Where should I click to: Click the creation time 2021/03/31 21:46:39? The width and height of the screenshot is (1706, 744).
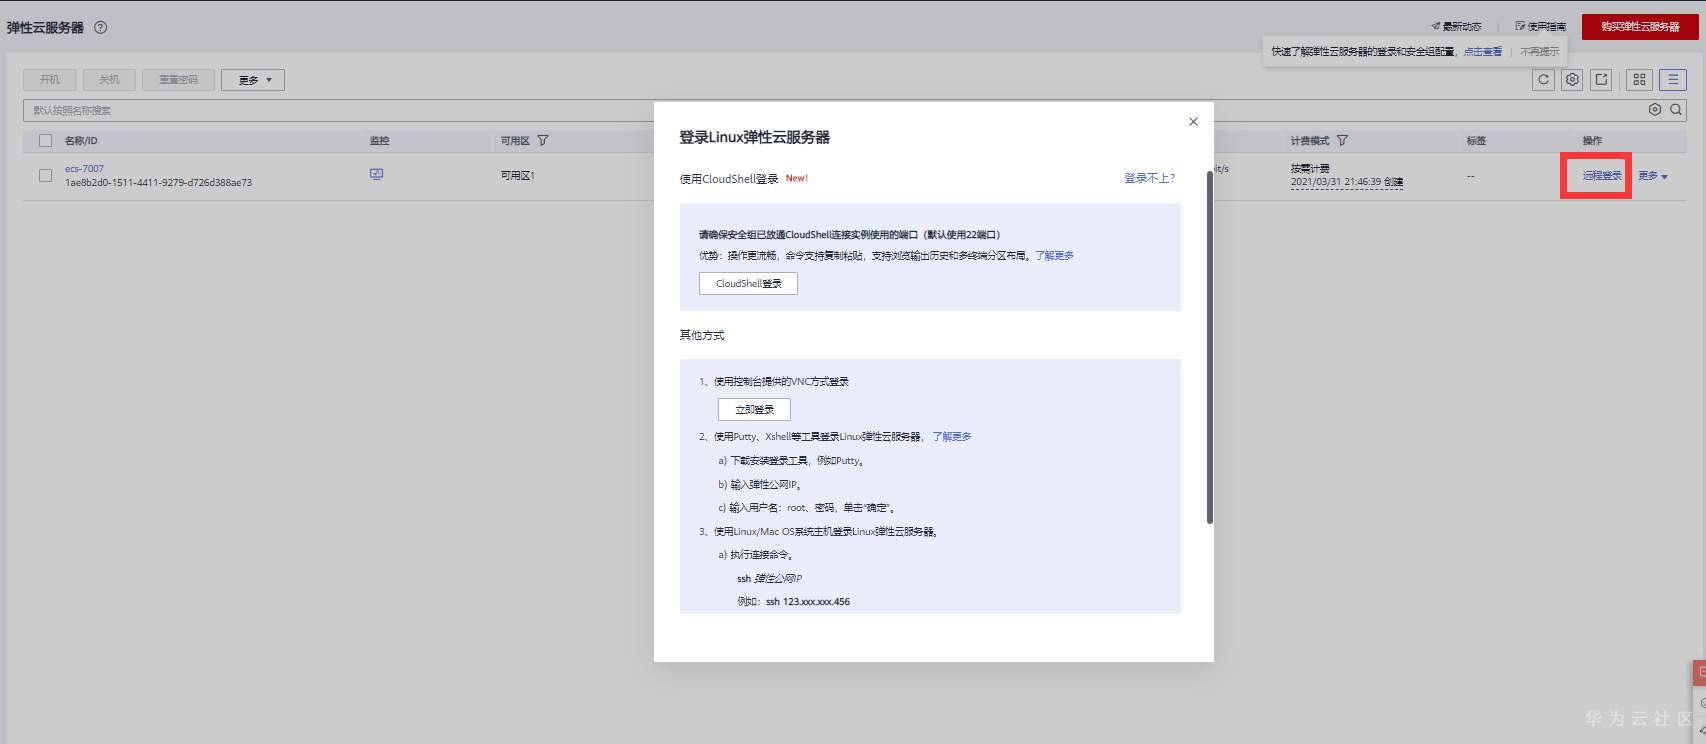[1336, 182]
